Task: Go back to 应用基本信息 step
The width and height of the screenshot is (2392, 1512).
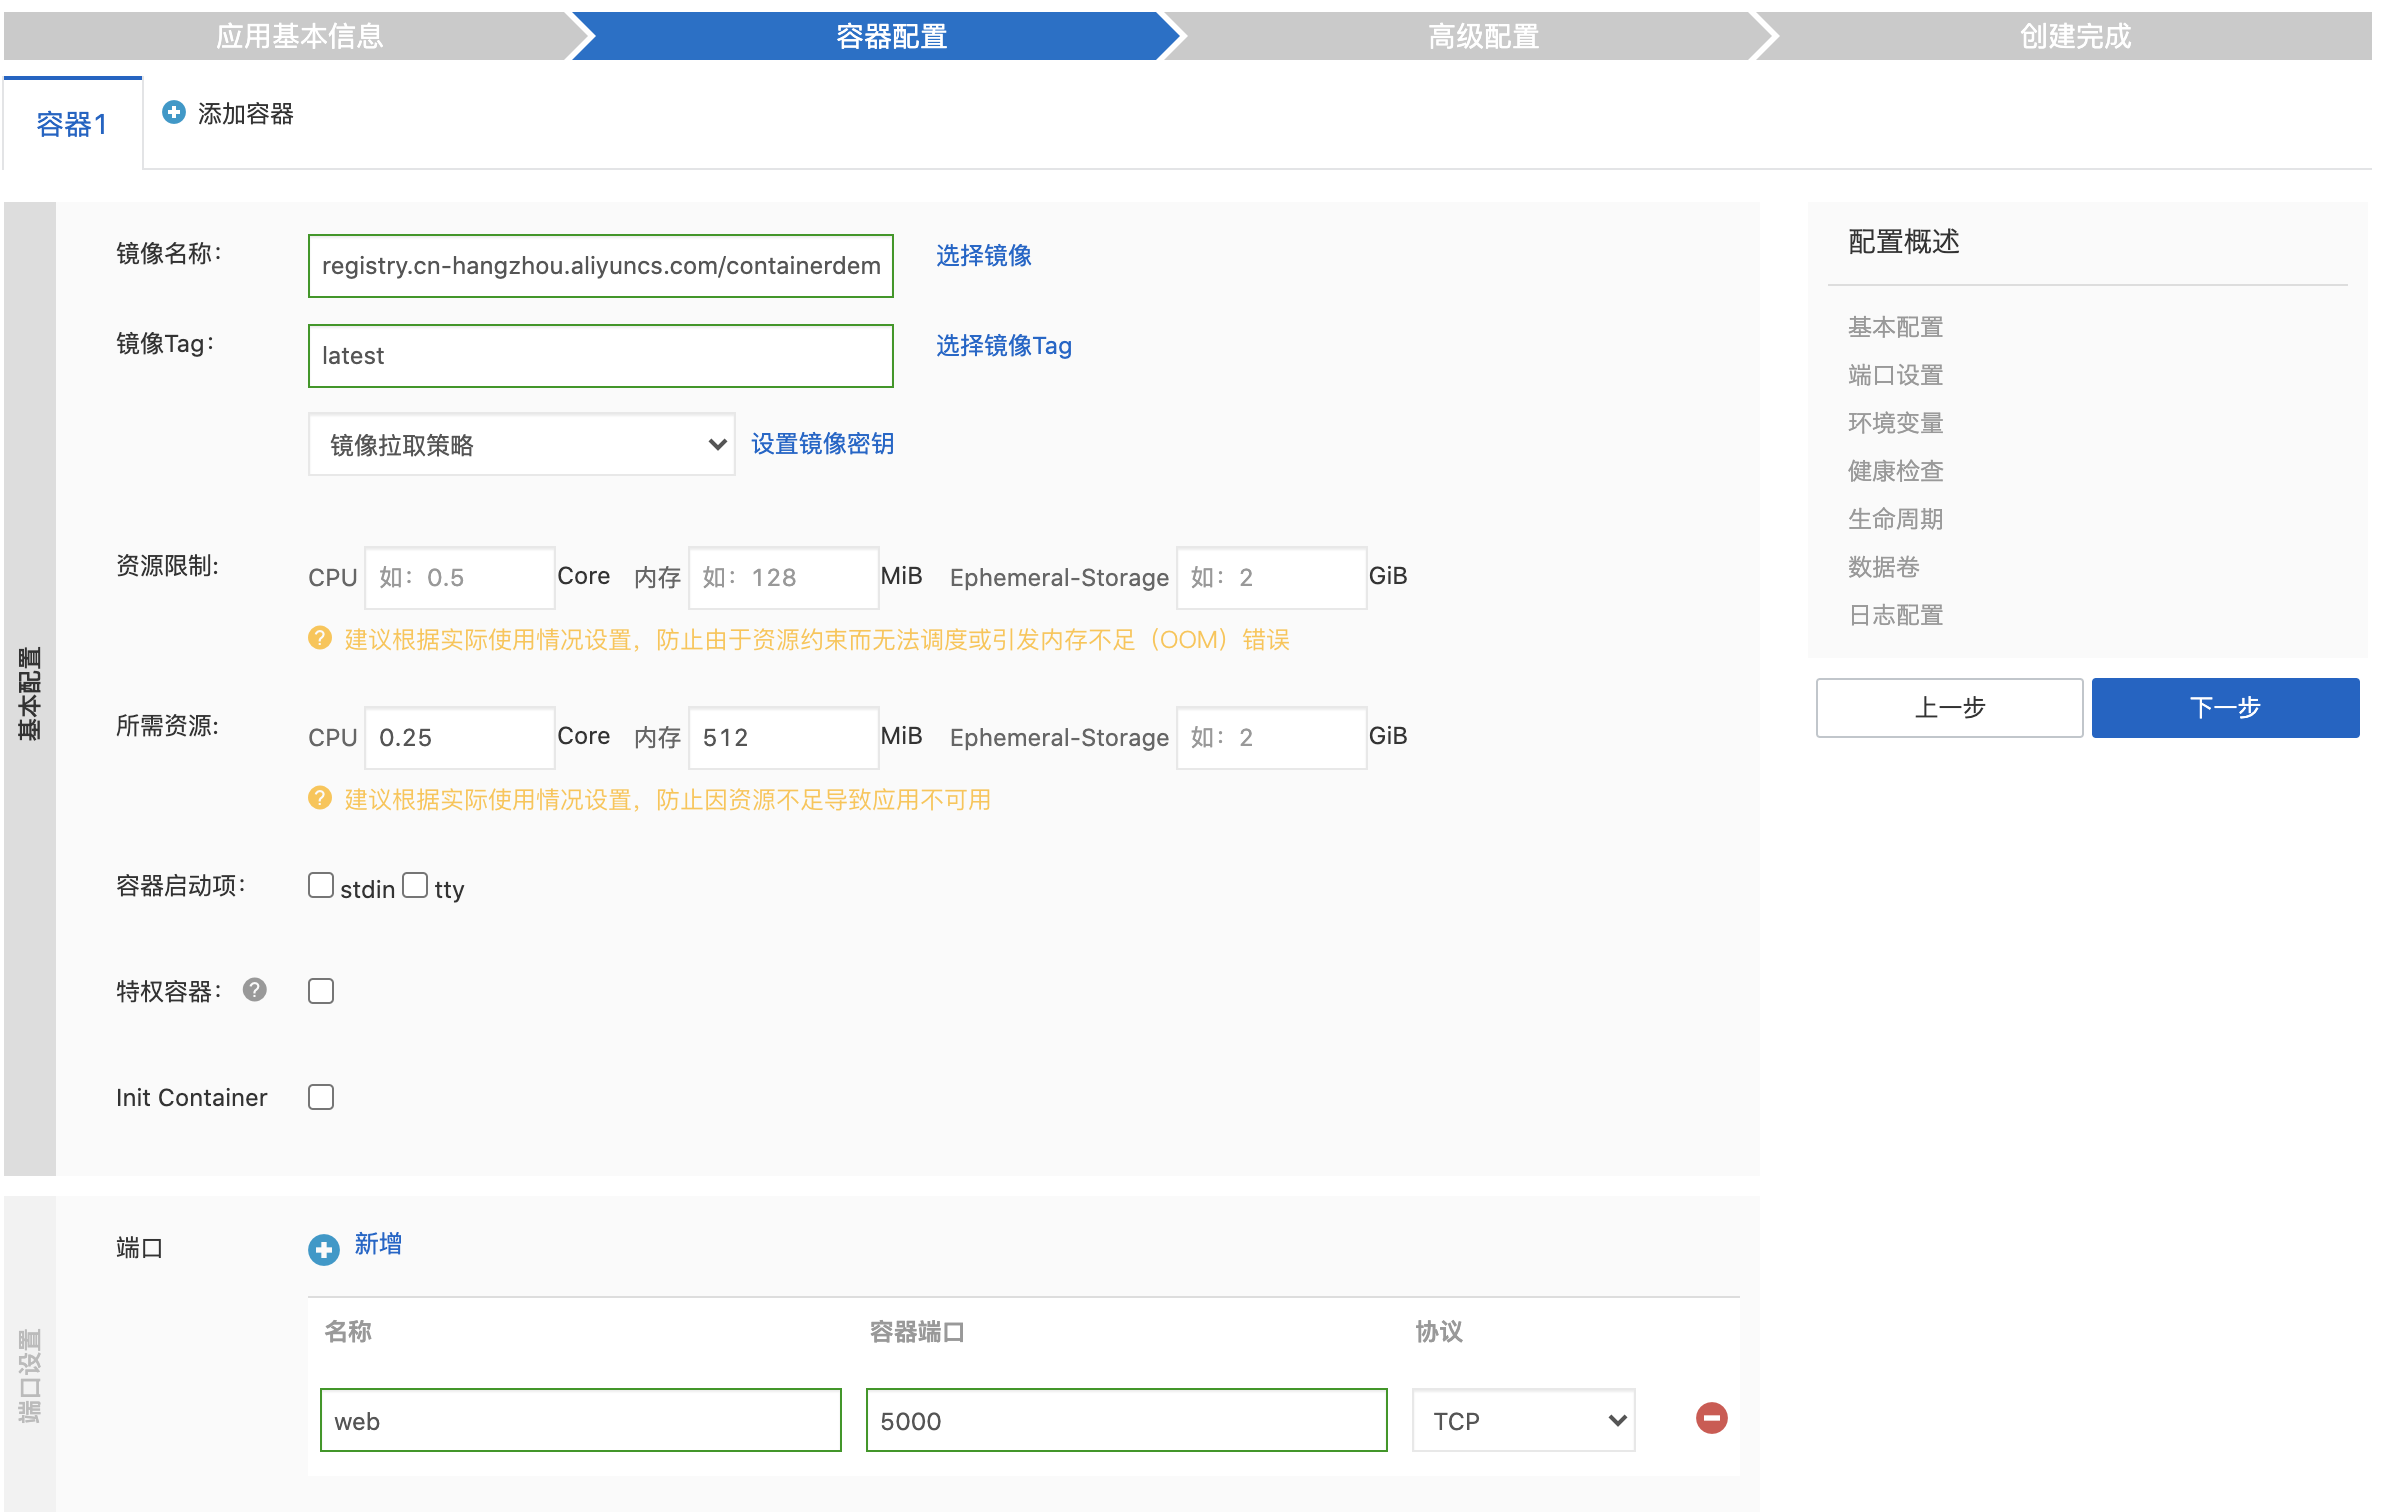Action: (299, 36)
